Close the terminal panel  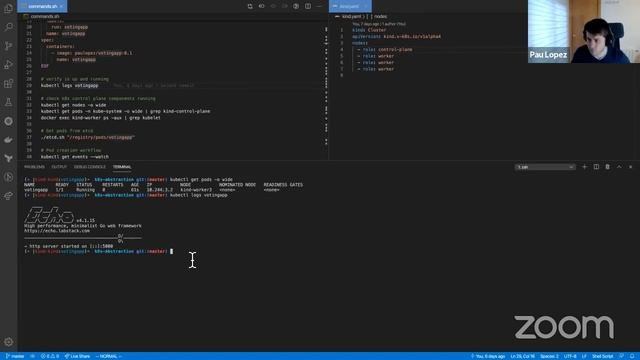pyautogui.click(x=631, y=167)
